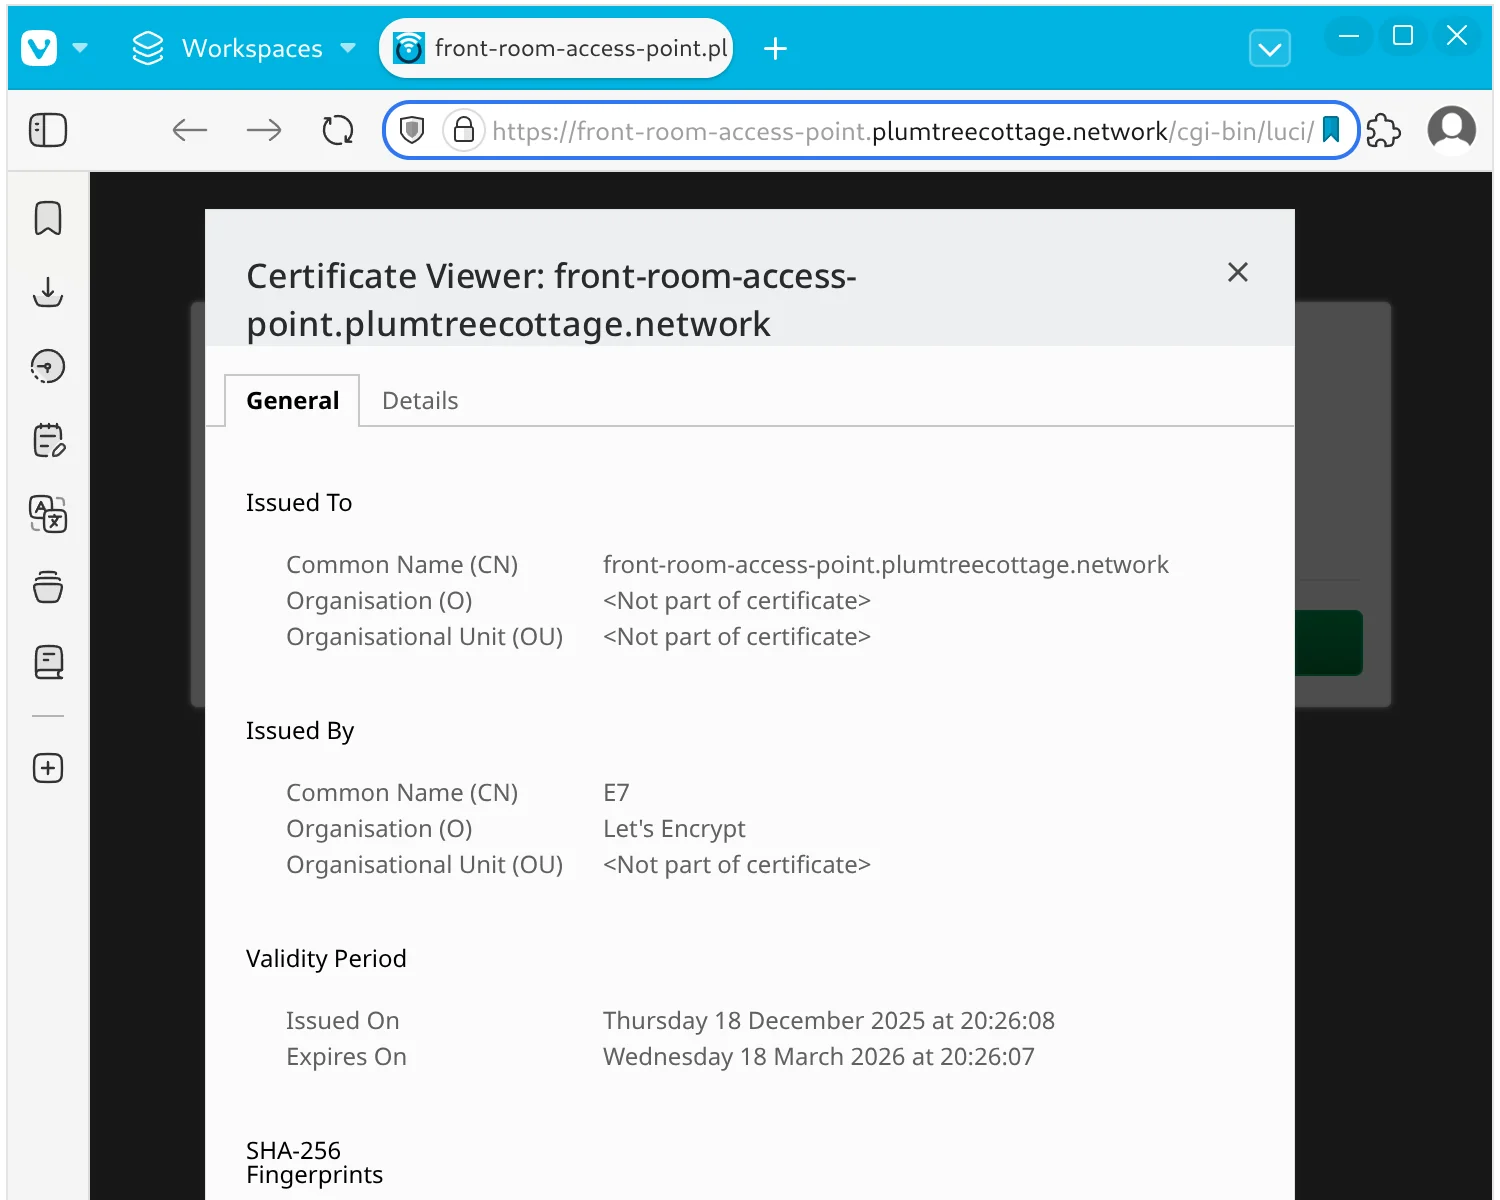The width and height of the screenshot is (1500, 1200).
Task: Open the Bookmarks panel in the sidebar
Action: tap(47, 218)
